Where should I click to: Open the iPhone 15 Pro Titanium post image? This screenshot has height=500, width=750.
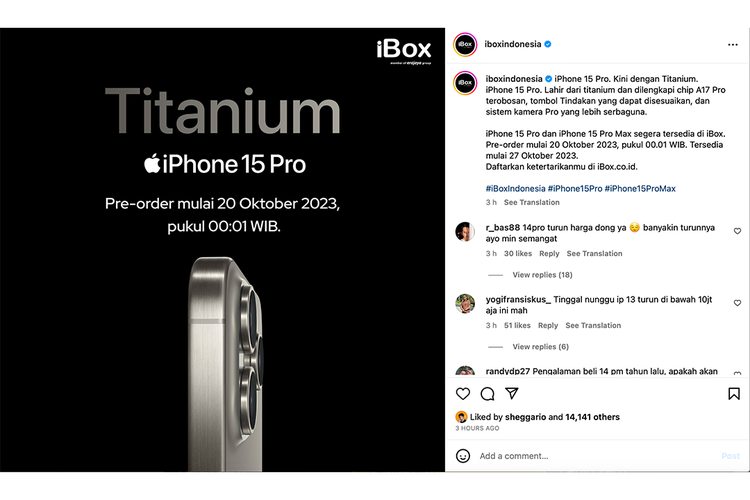pos(222,250)
